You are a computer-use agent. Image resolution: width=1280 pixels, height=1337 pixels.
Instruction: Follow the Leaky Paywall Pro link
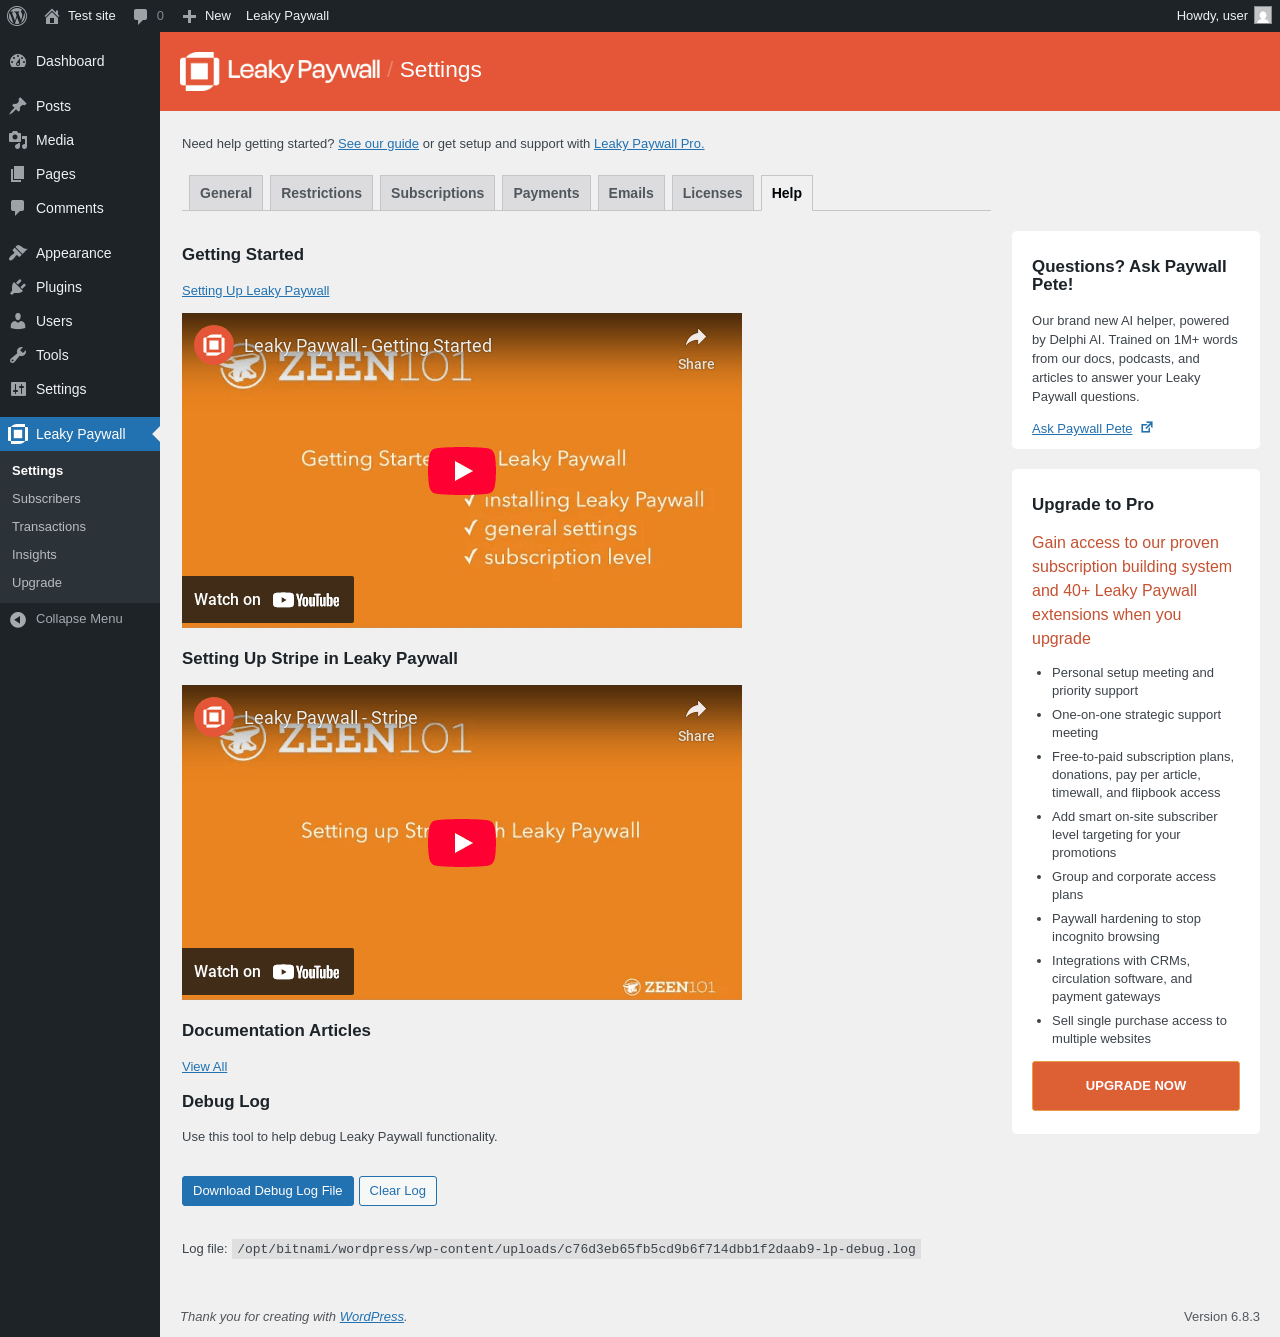coord(649,144)
